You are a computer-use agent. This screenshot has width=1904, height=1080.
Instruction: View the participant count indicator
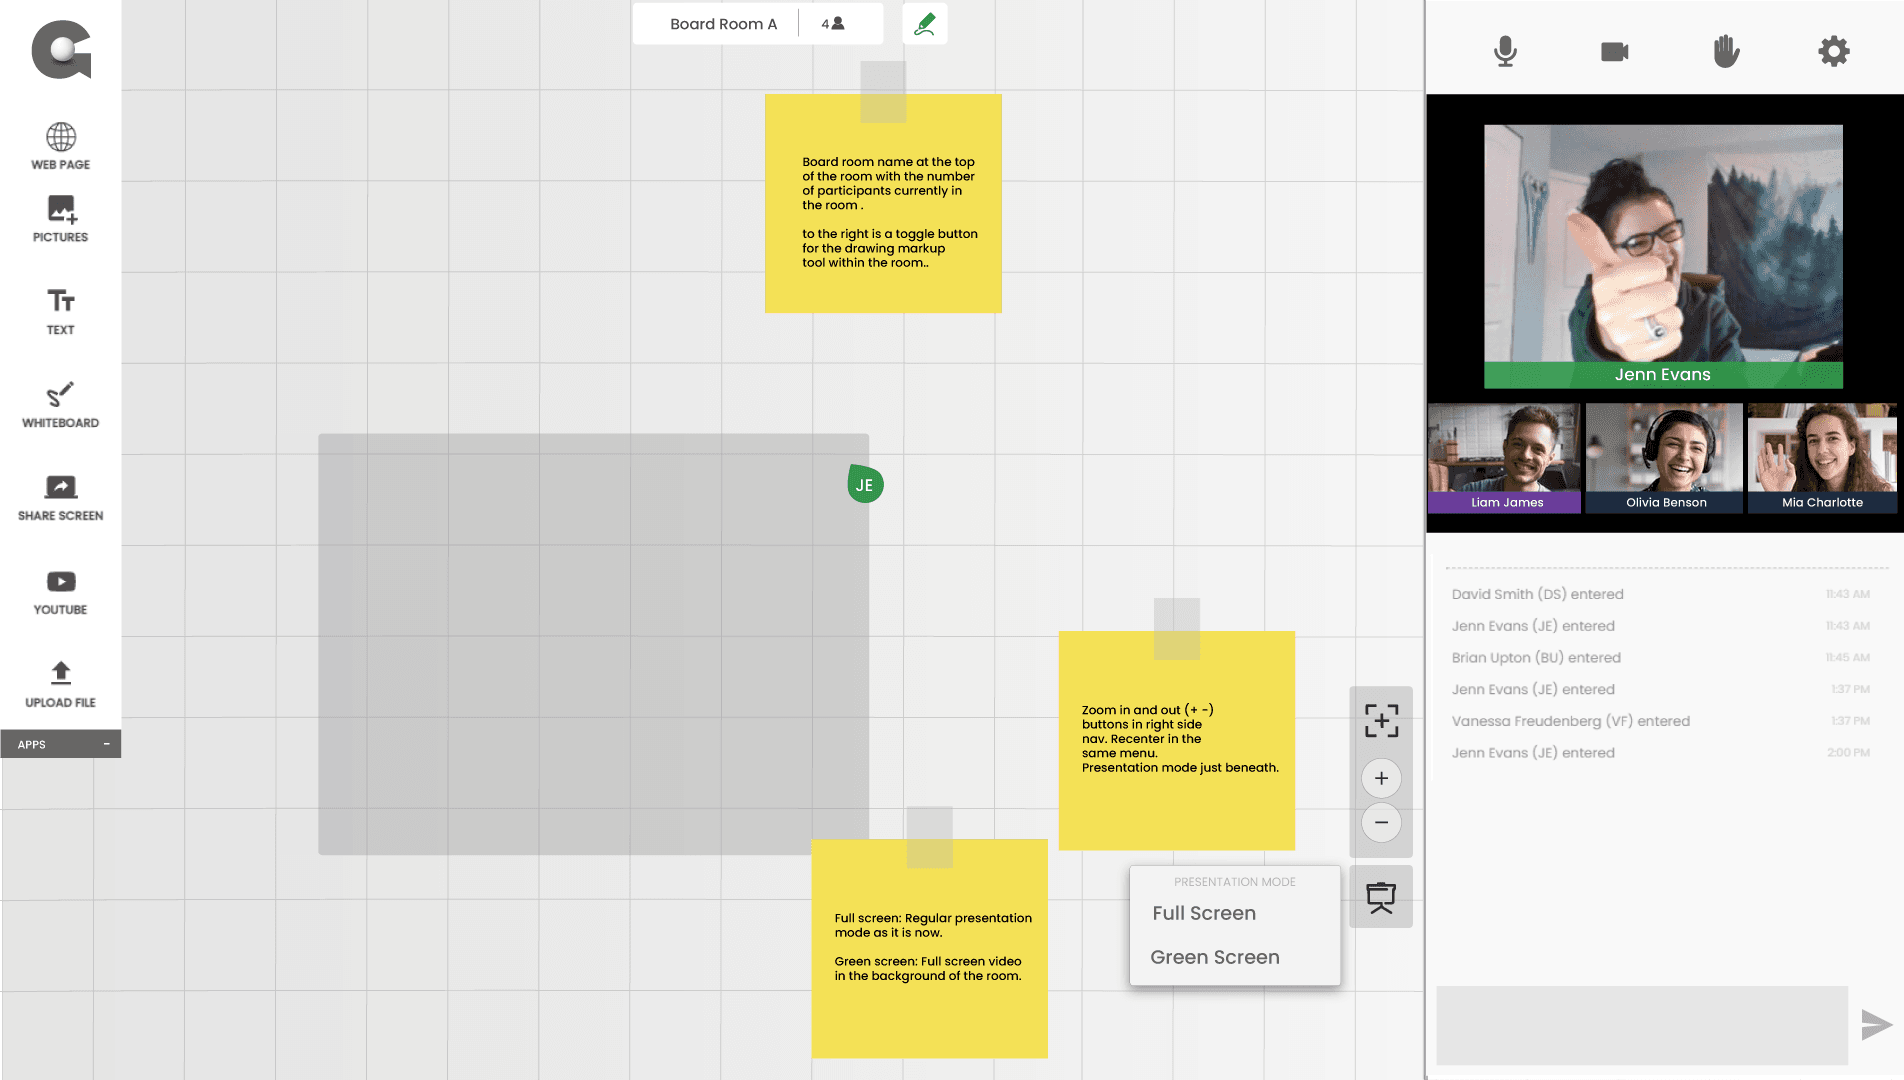coord(833,24)
